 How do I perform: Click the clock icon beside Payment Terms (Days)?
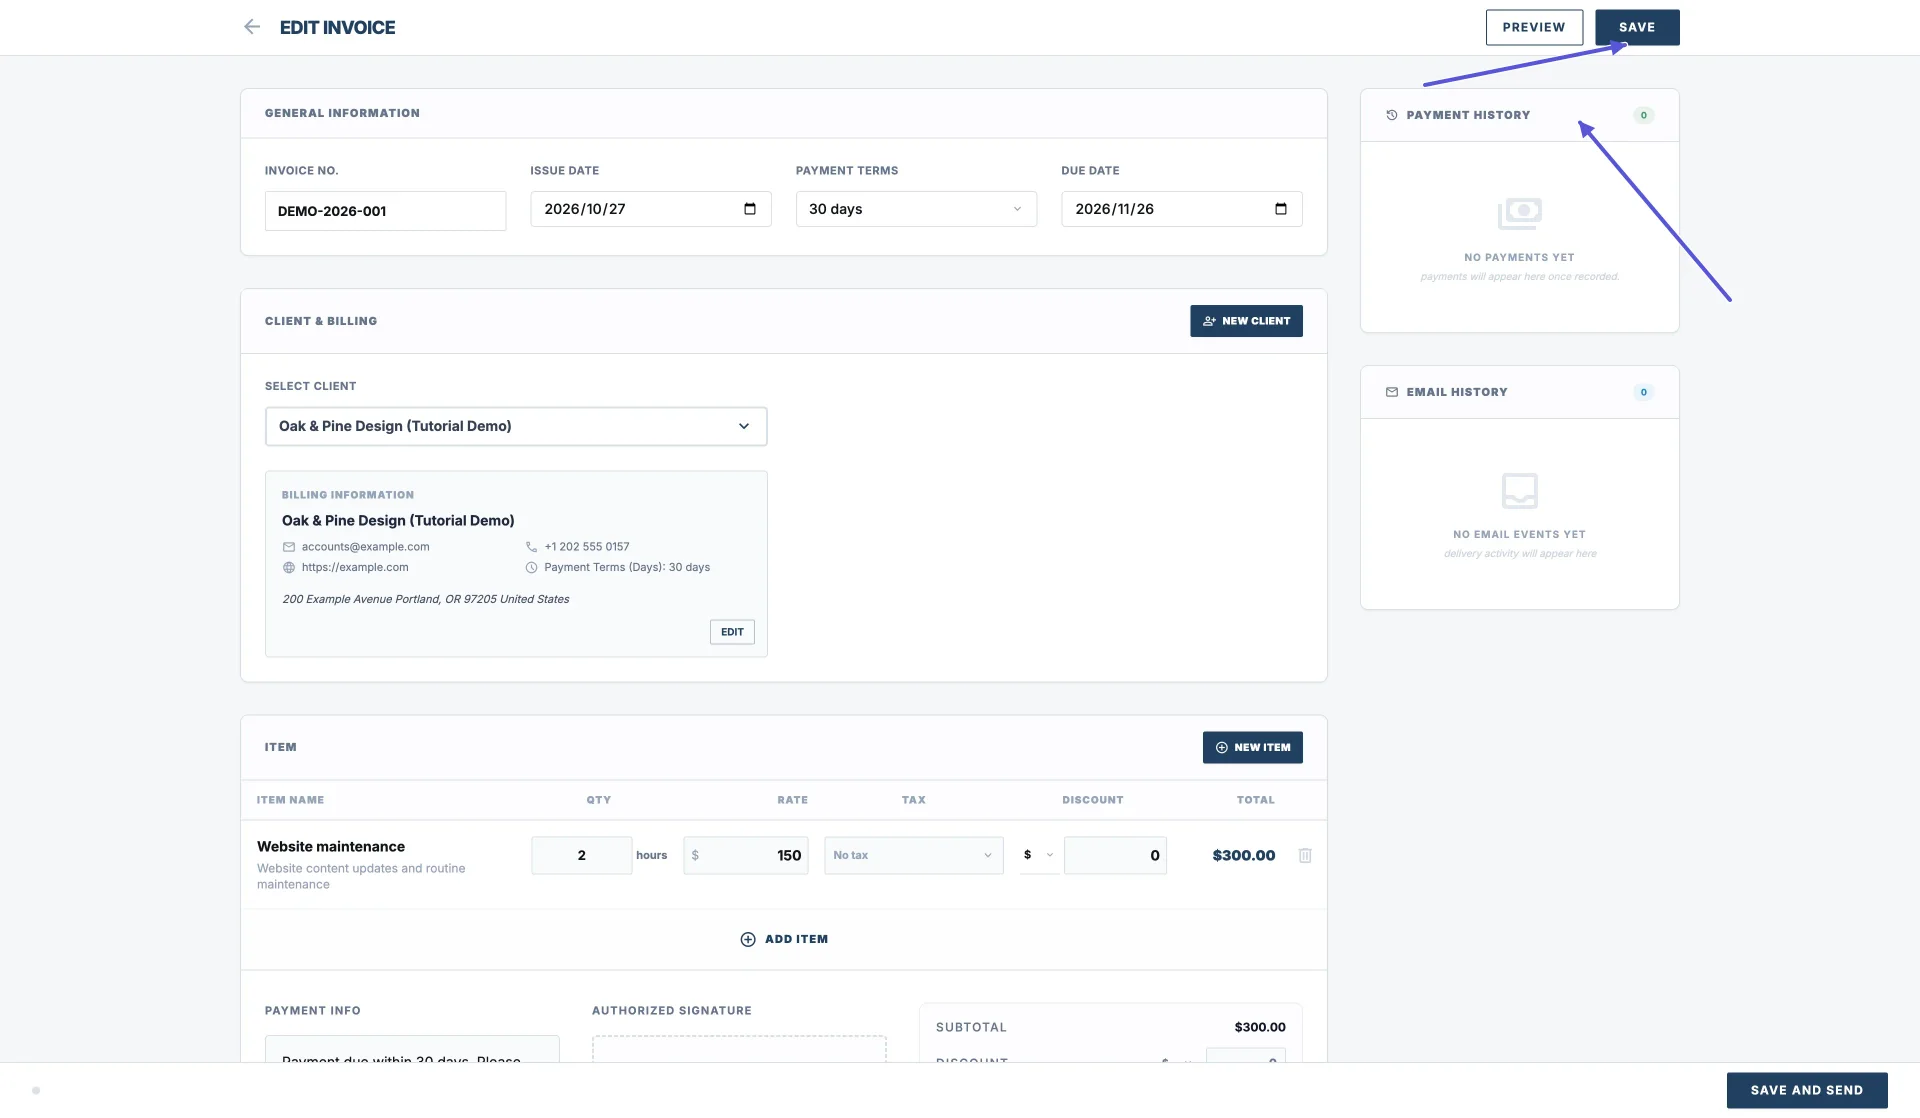point(531,567)
